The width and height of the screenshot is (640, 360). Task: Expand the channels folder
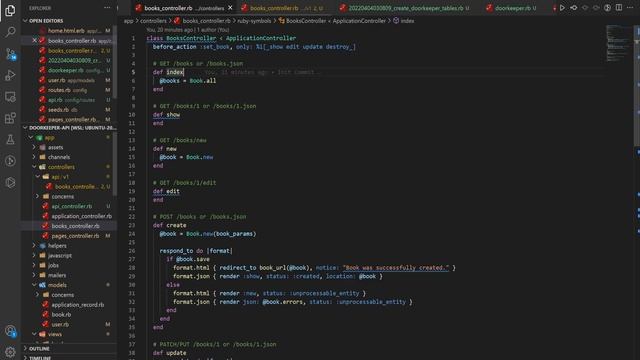click(34, 157)
